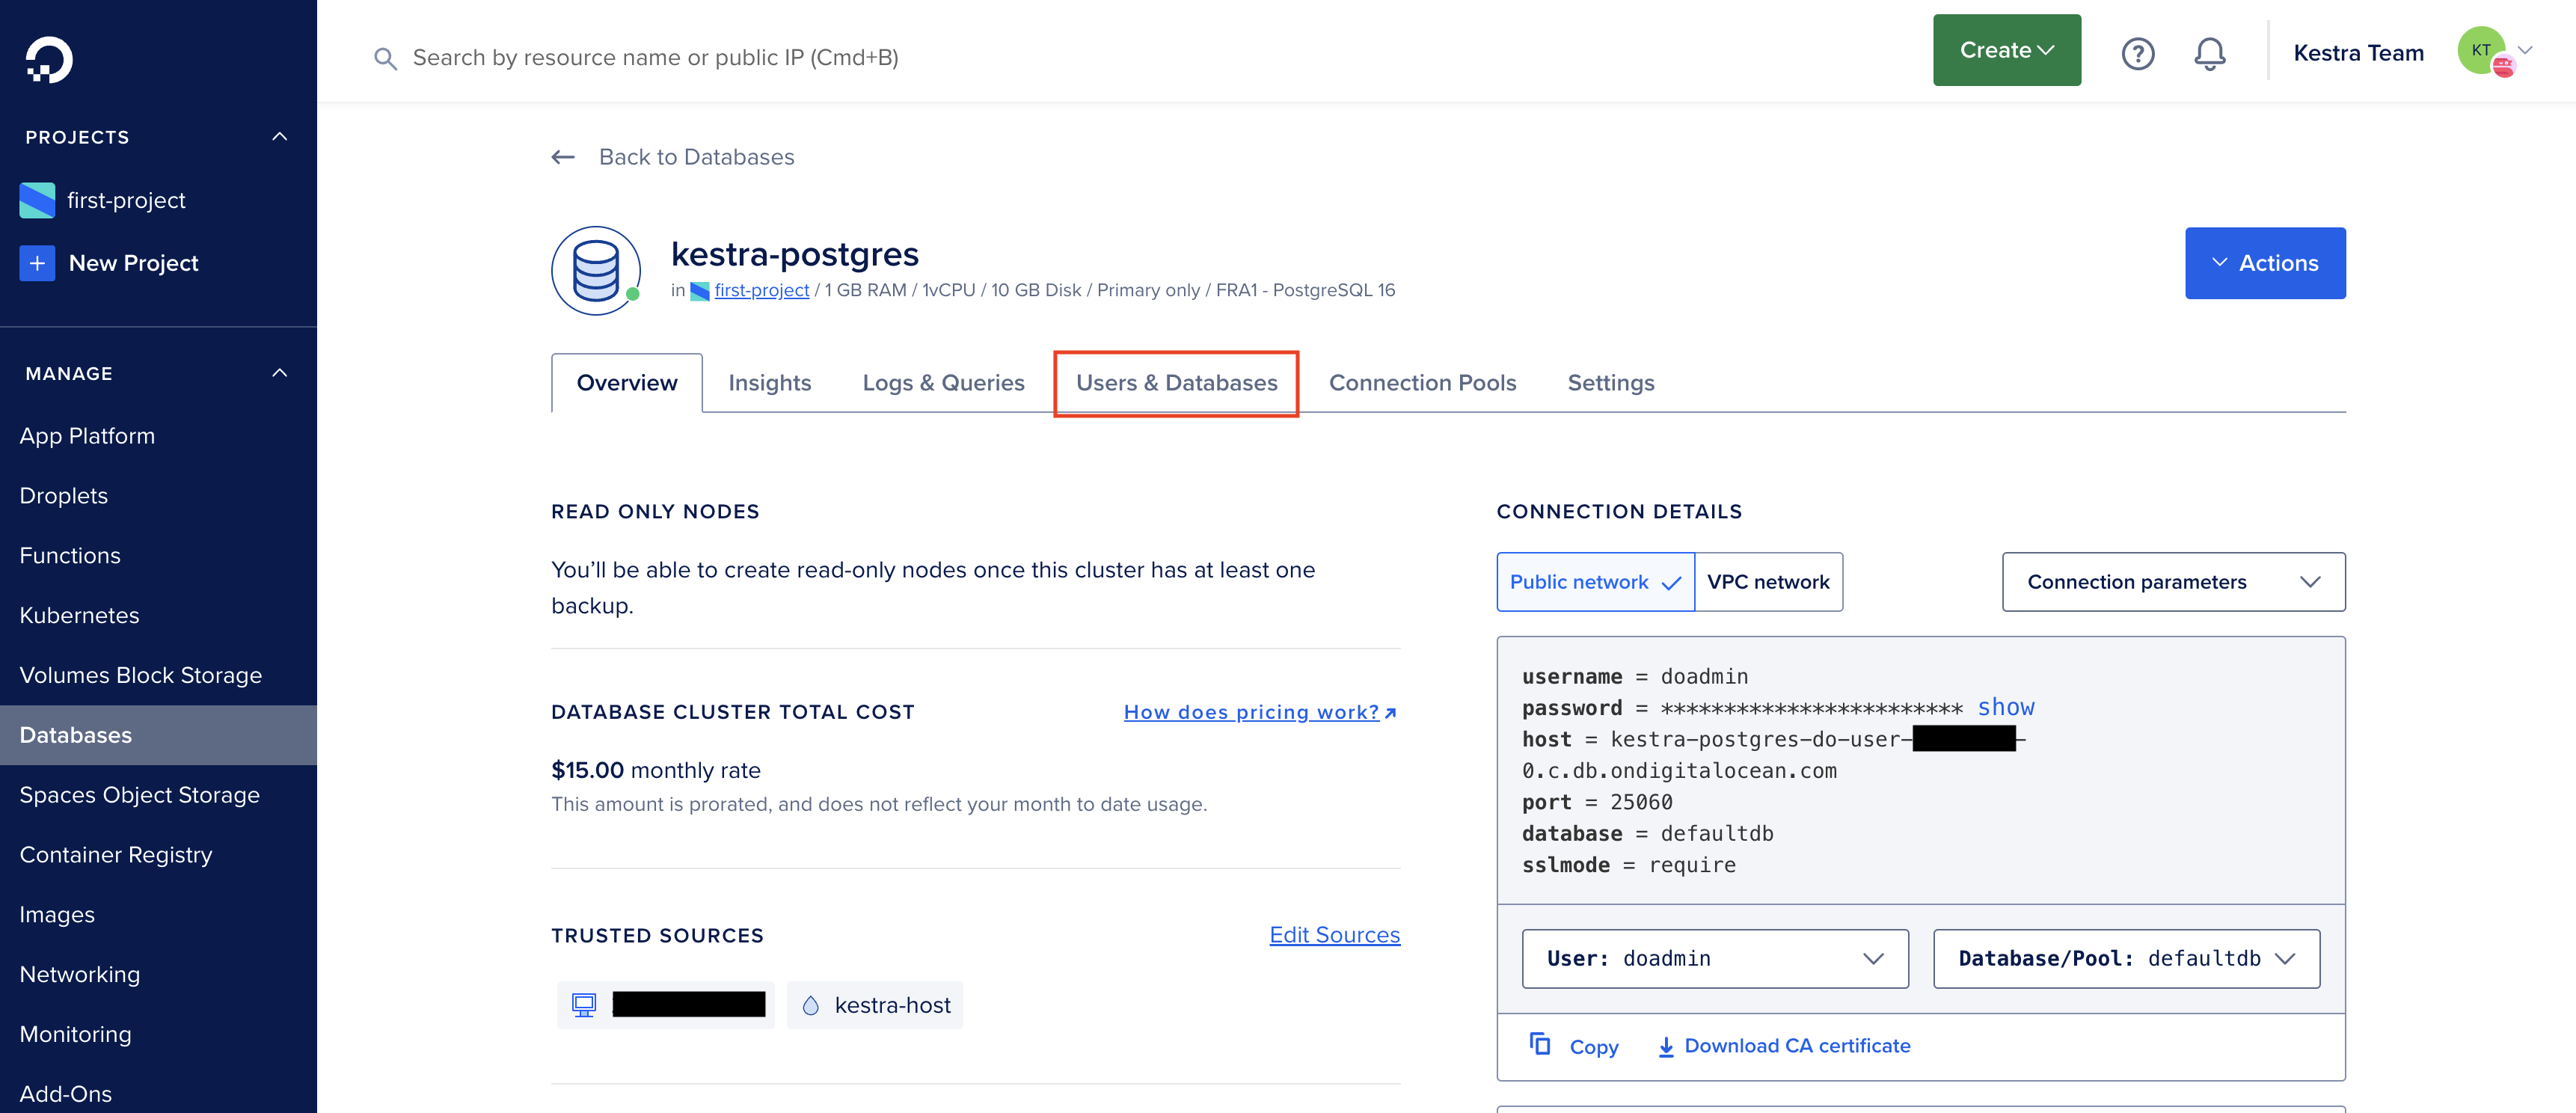Open the help question mark icon

coord(2137,53)
